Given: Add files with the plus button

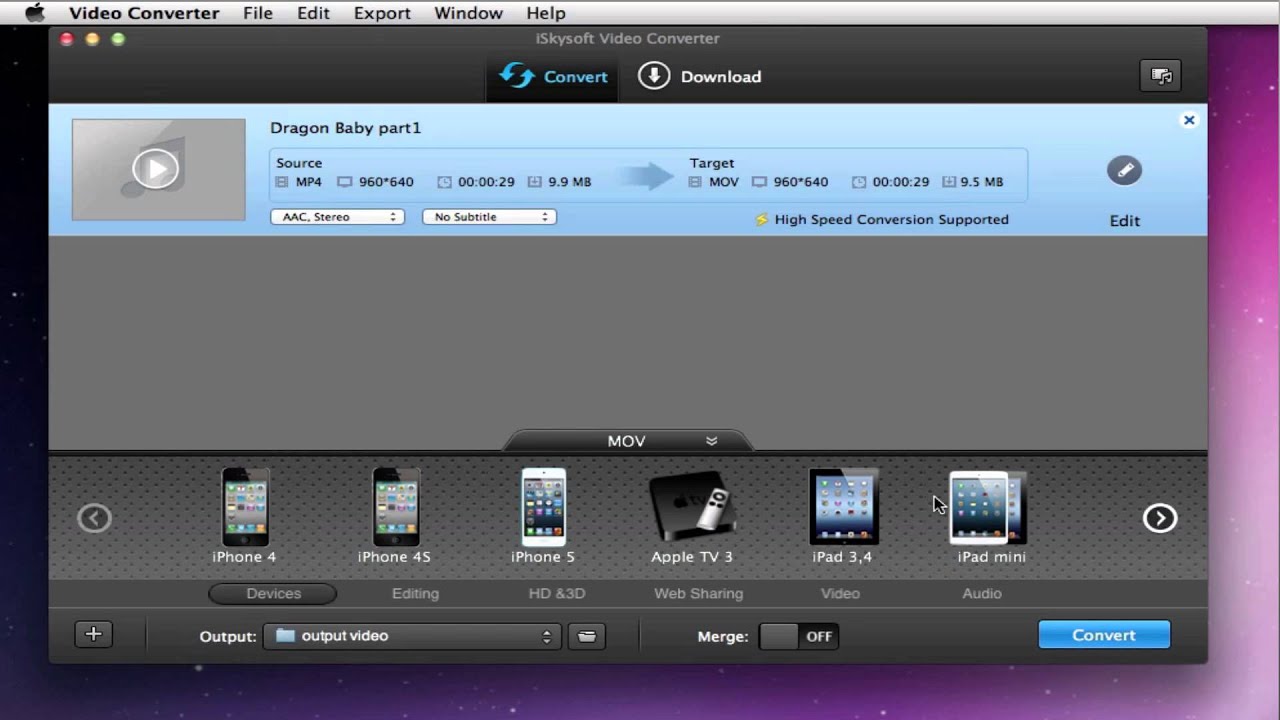Looking at the screenshot, I should 94,634.
